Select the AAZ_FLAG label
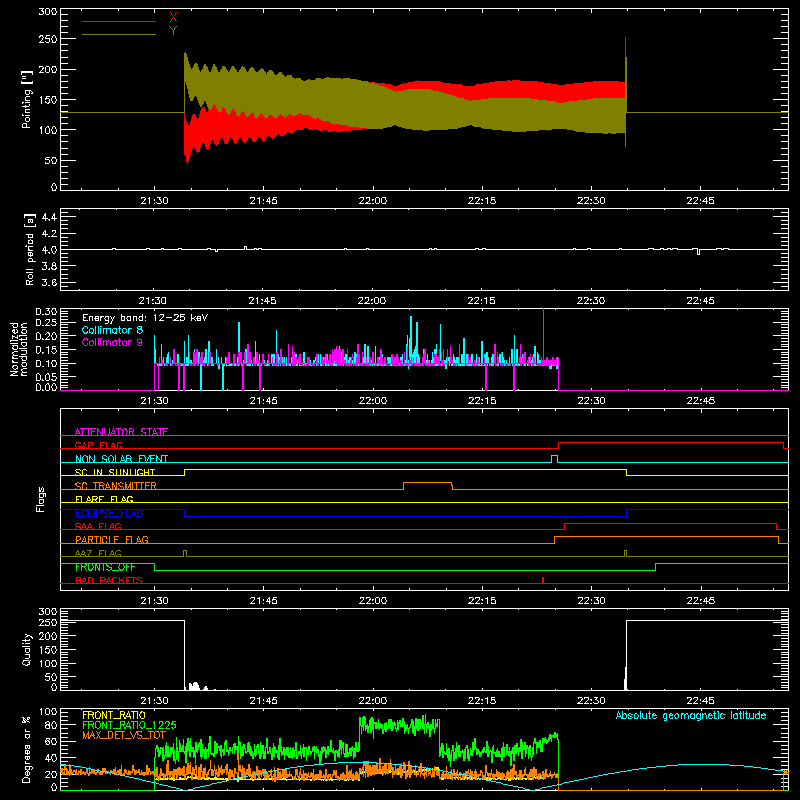This screenshot has height=800, width=800. 98,553
